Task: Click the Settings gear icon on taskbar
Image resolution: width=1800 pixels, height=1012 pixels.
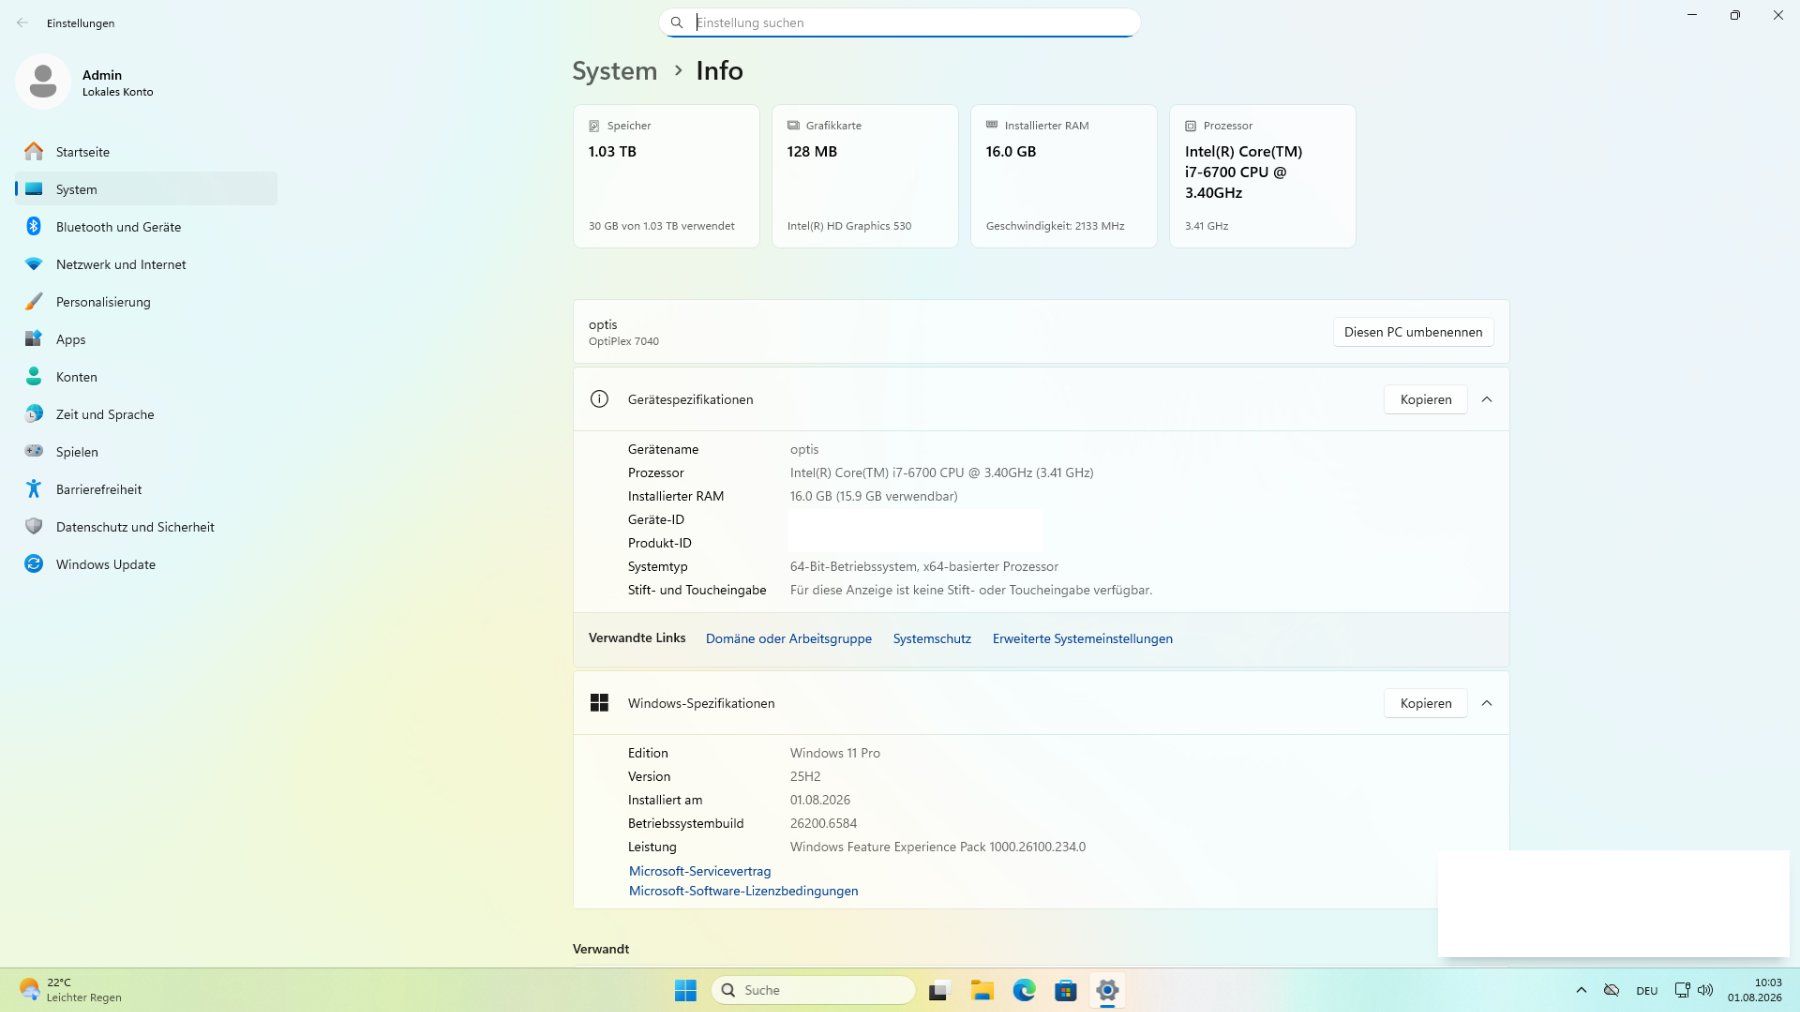Action: pos(1107,990)
